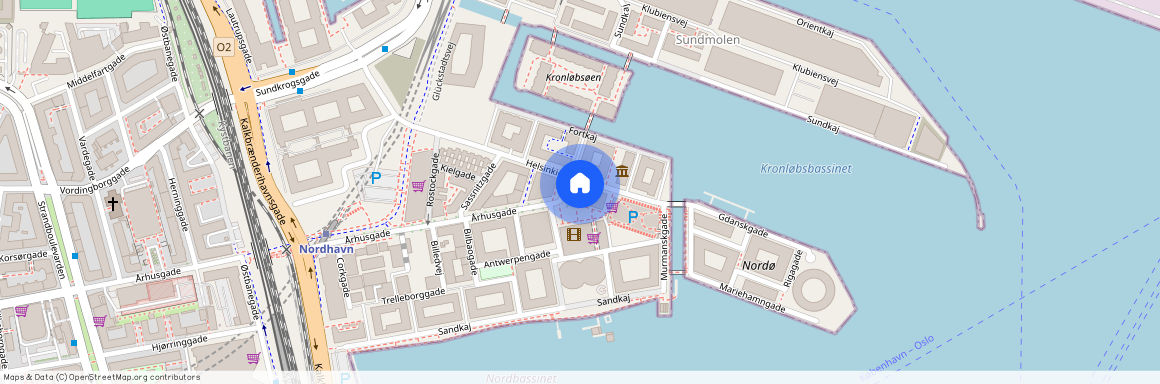Click the Vardegade street label
The image size is (1160, 384).
click(x=87, y=157)
